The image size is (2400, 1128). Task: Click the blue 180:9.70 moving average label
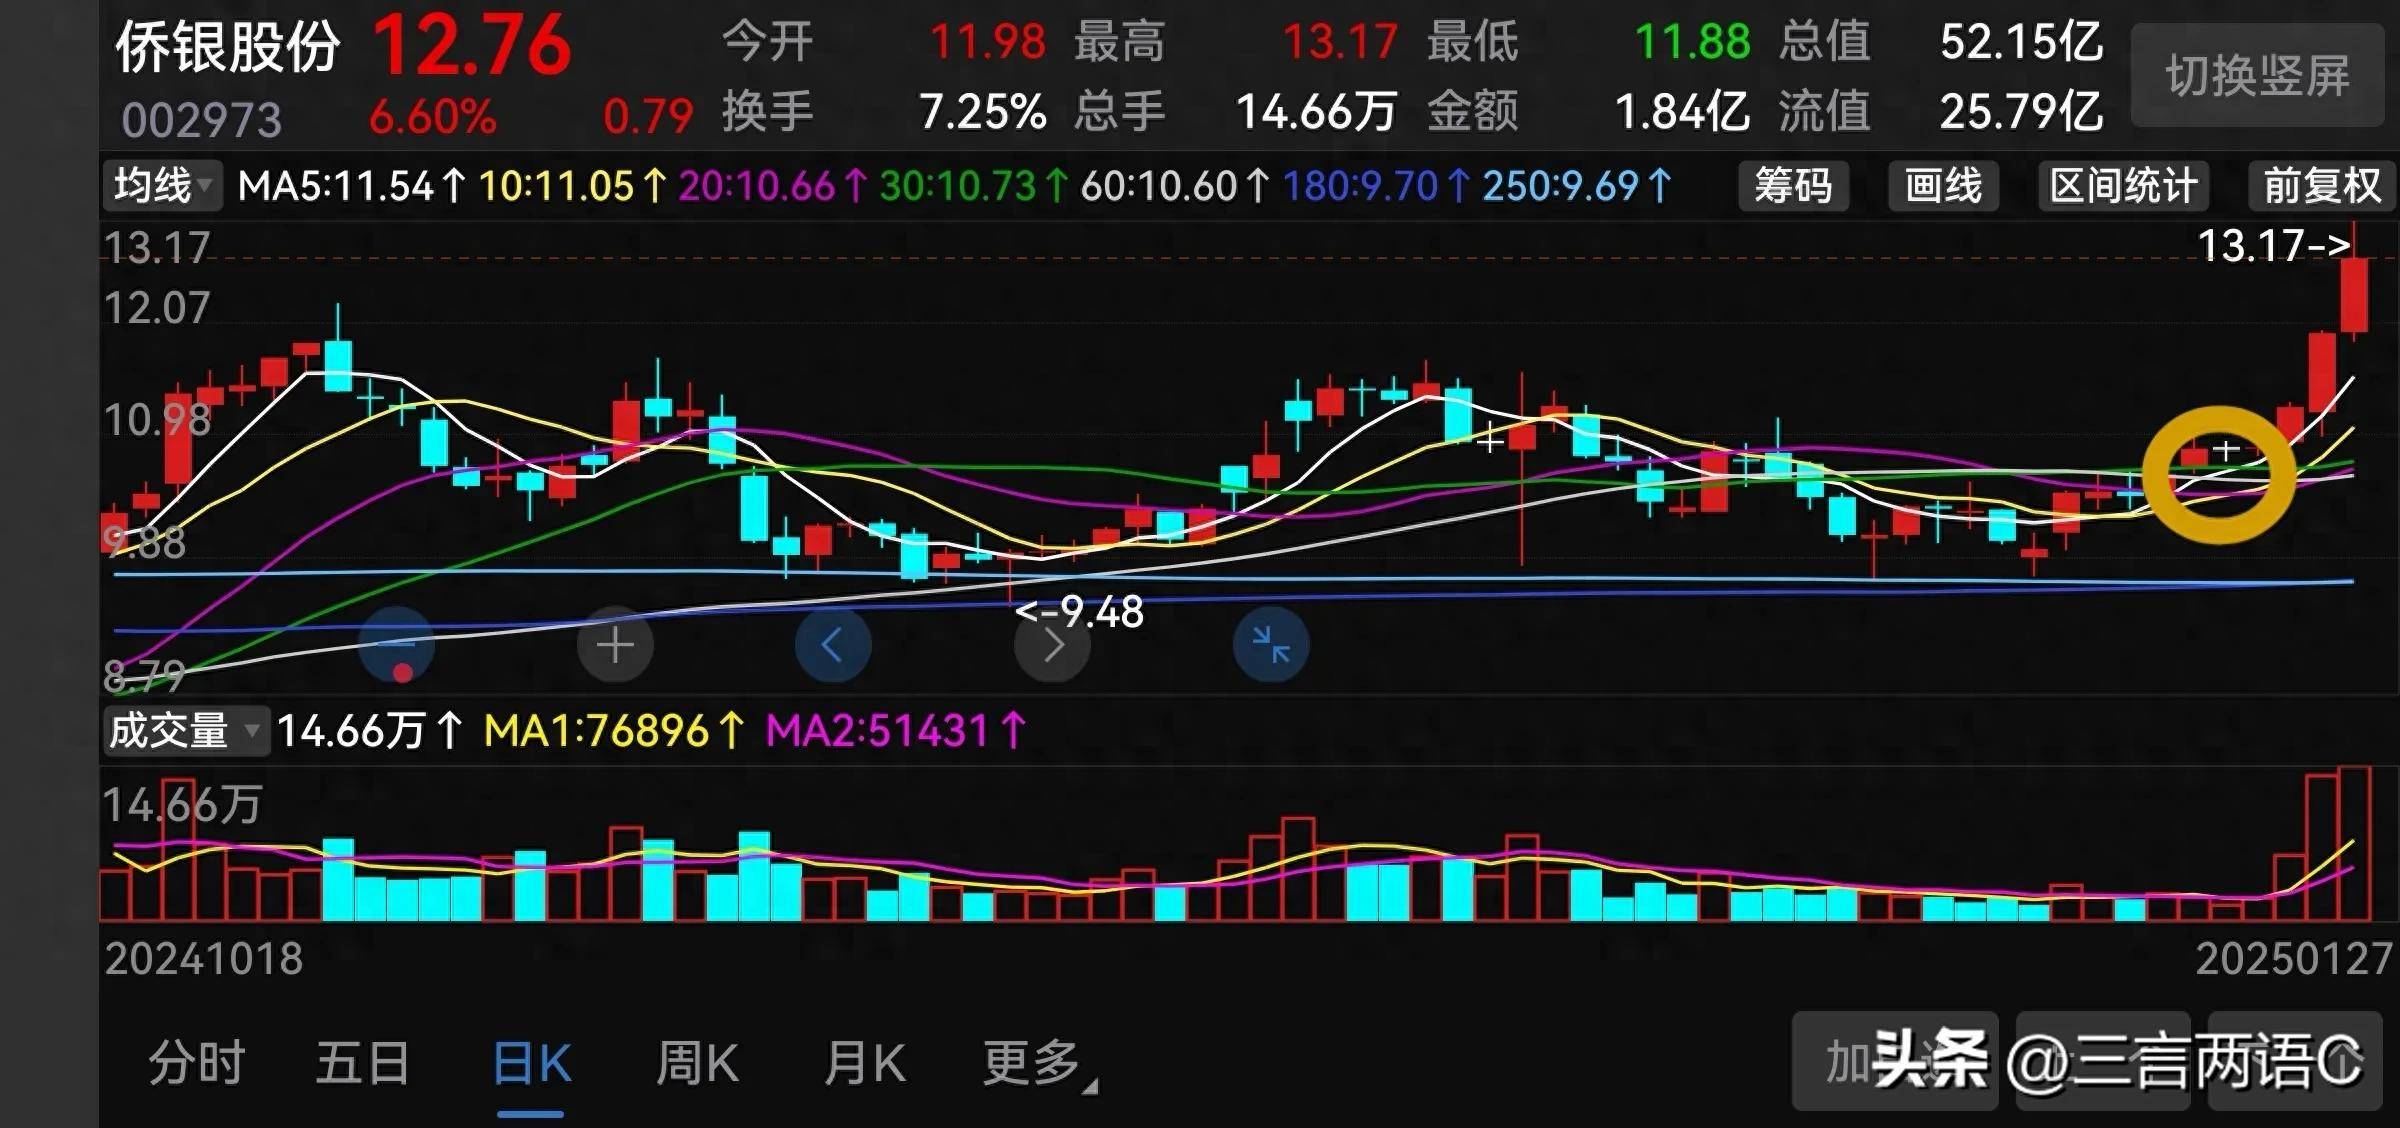(1377, 187)
